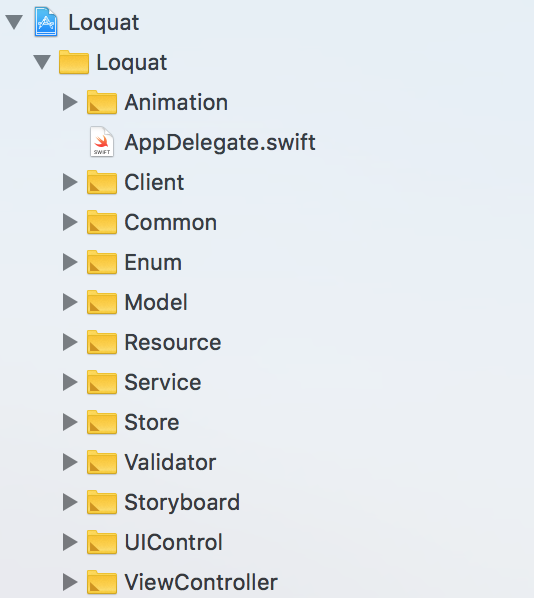The width and height of the screenshot is (534, 598).
Task: Click the Store folder icon
Action: [x=102, y=422]
